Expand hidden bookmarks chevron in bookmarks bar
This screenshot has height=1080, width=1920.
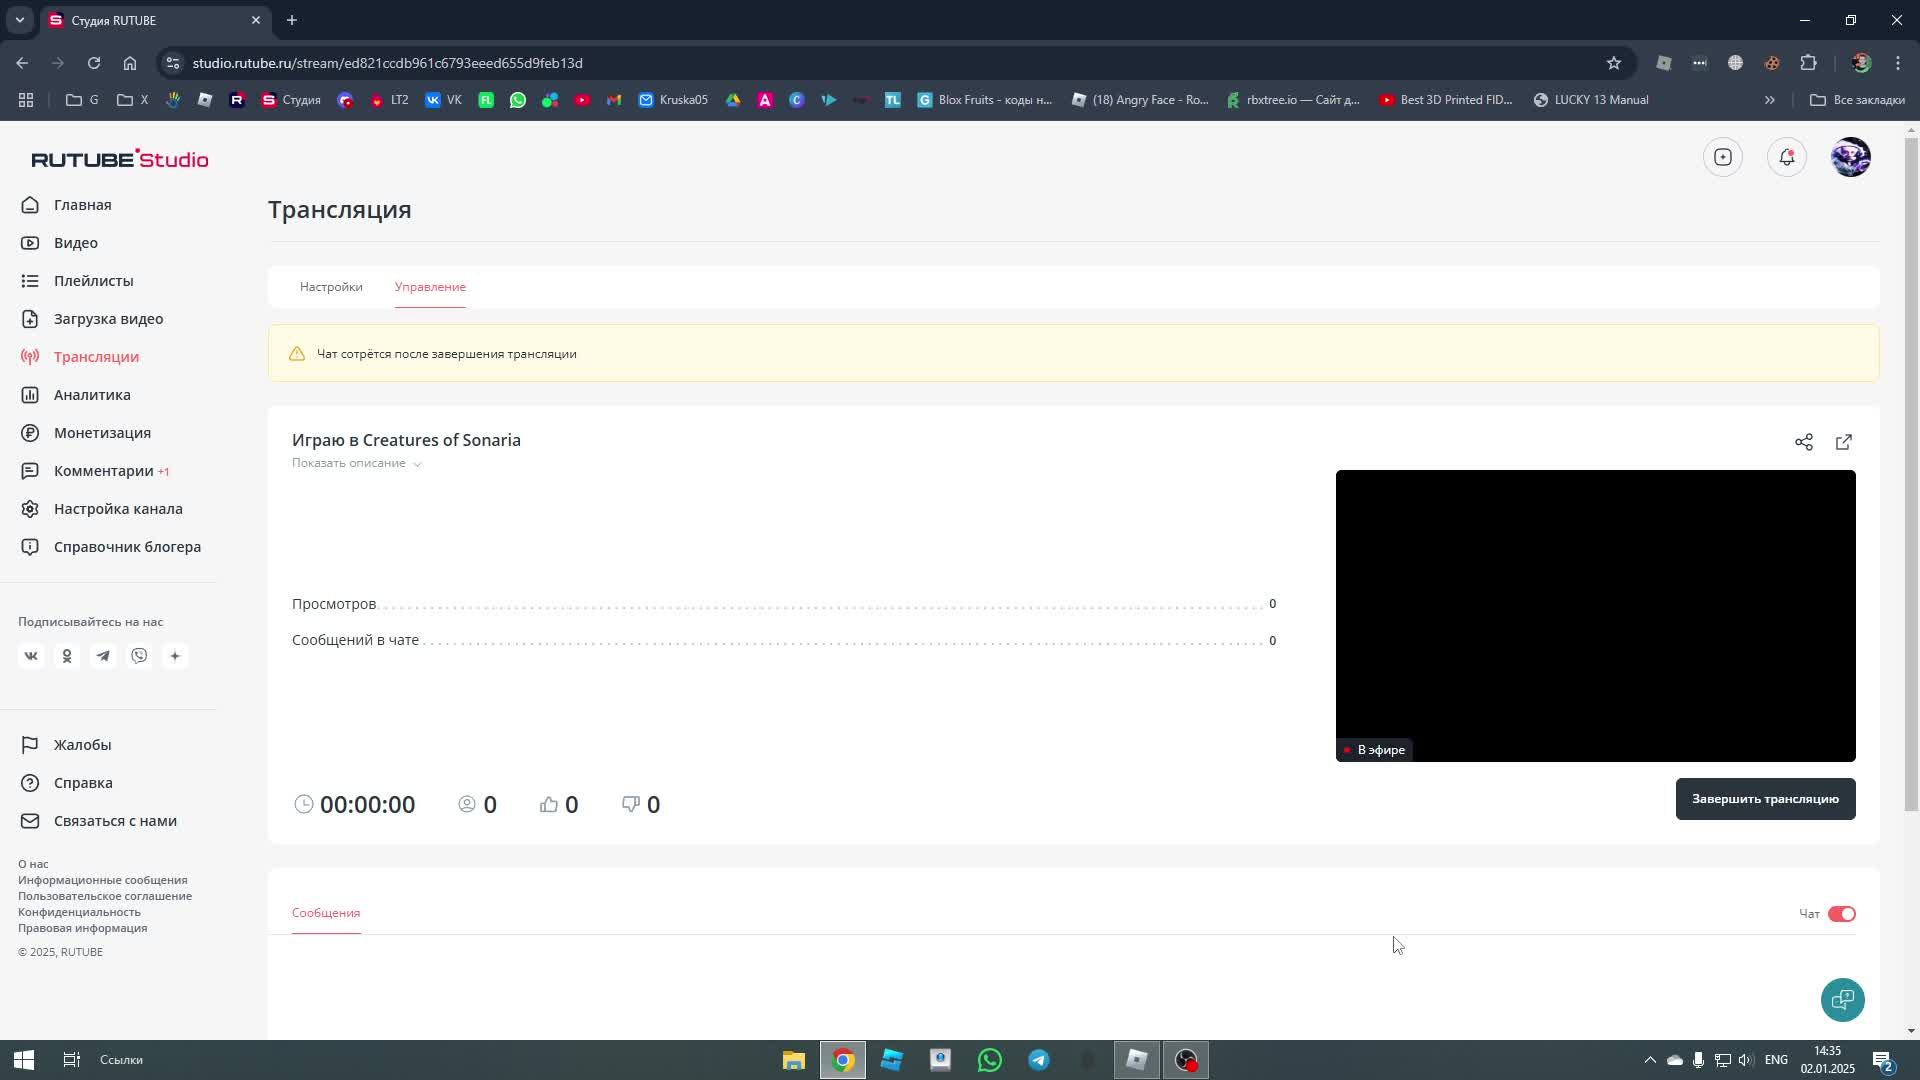(x=1769, y=100)
